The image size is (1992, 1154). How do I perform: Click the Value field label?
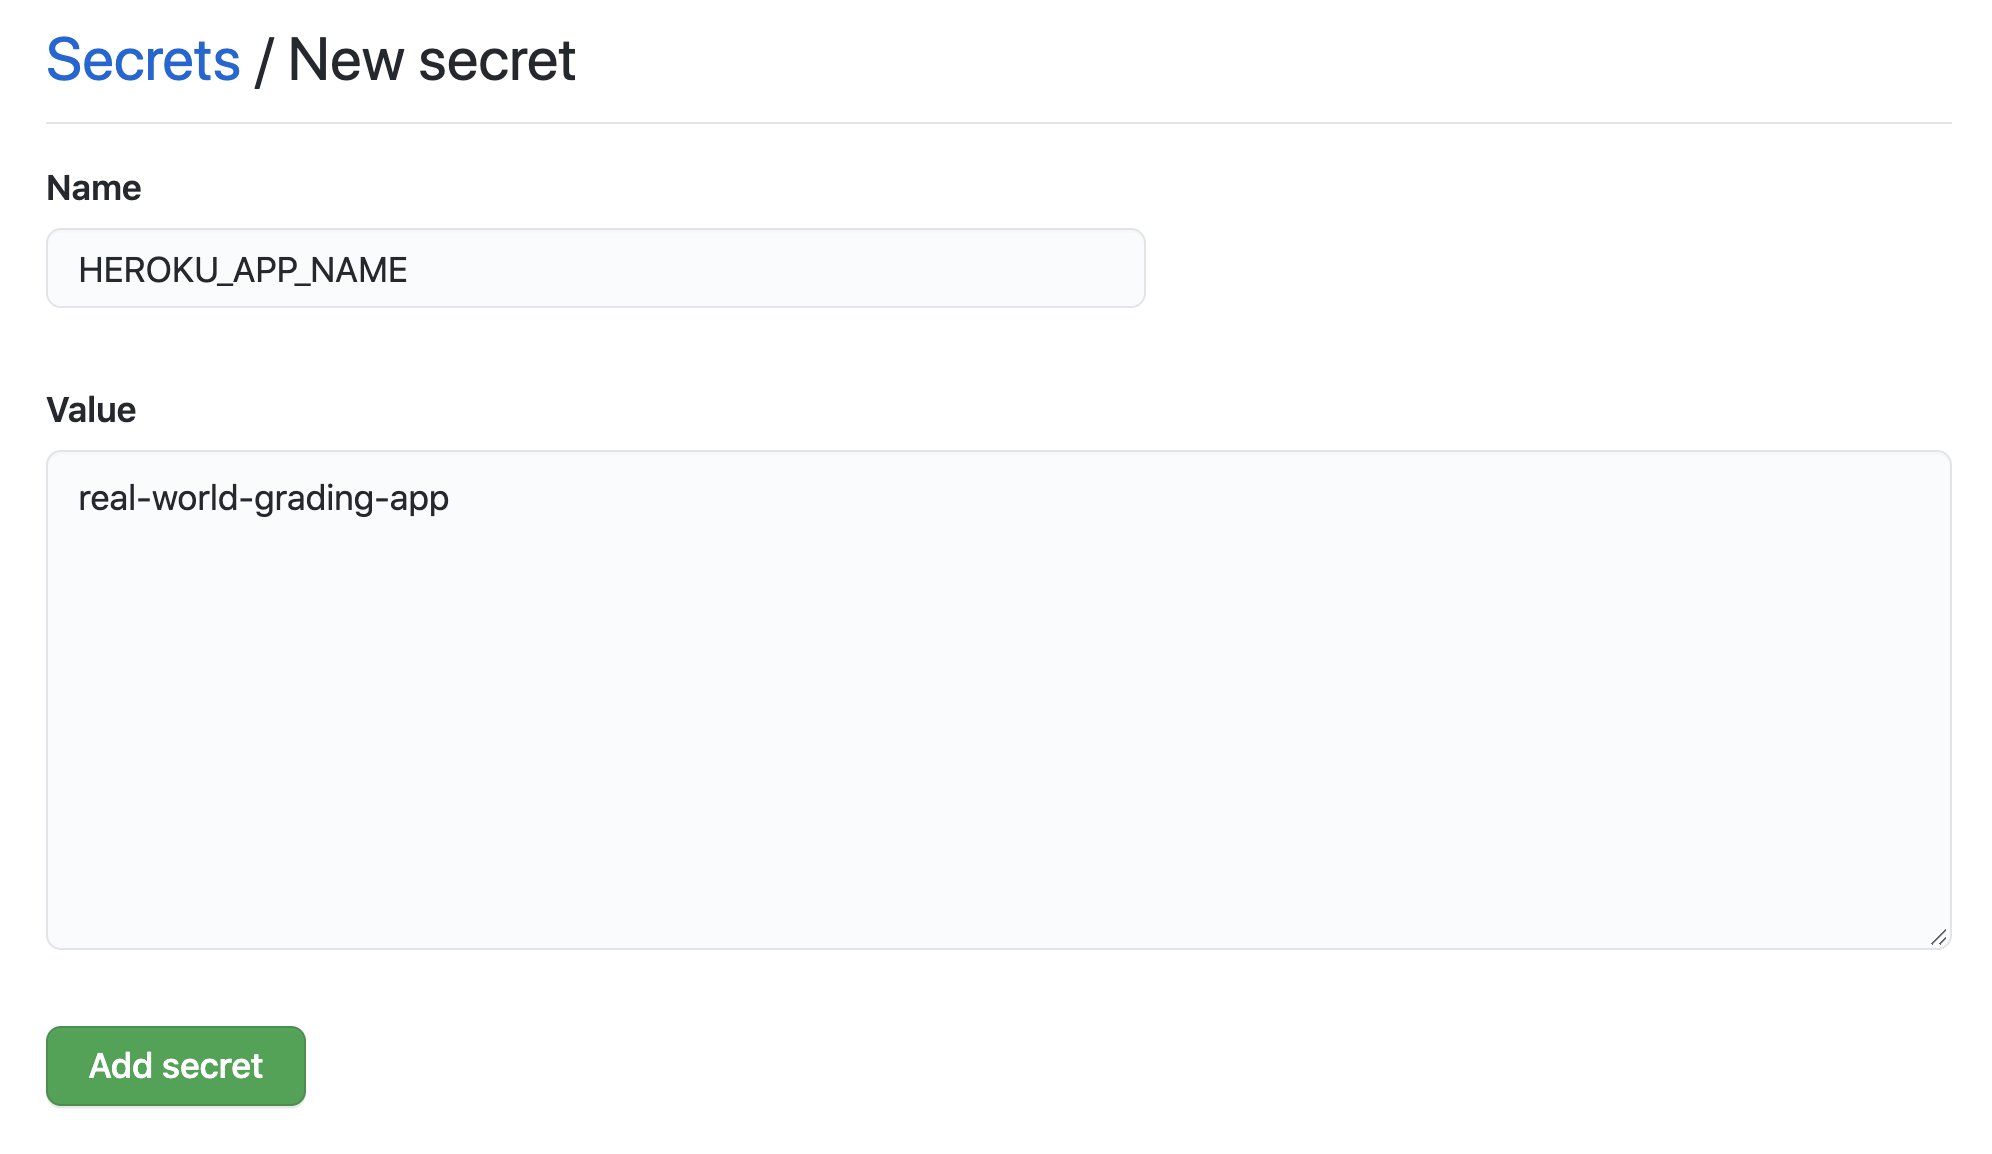[91, 410]
